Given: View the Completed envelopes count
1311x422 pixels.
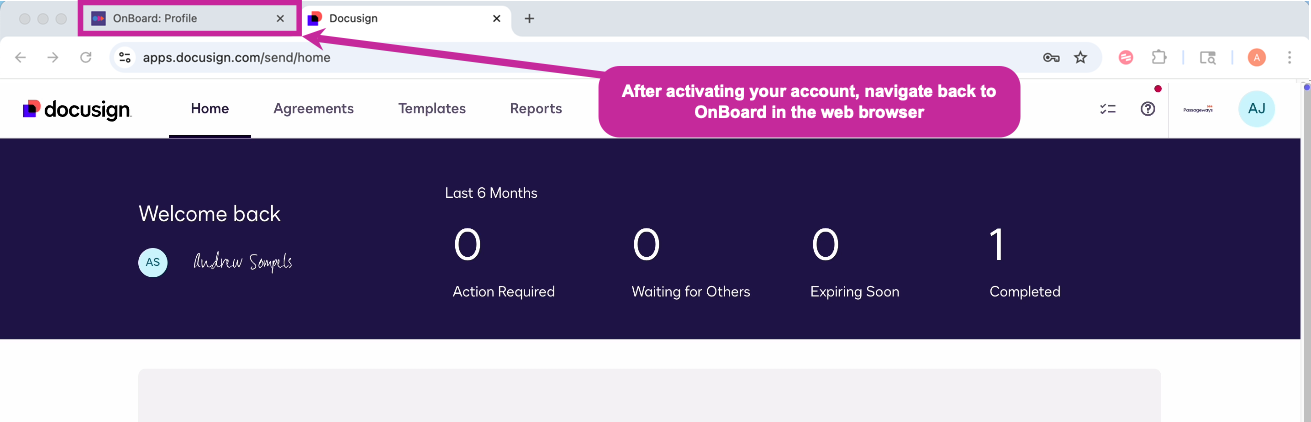Looking at the screenshot, I should point(1024,263).
